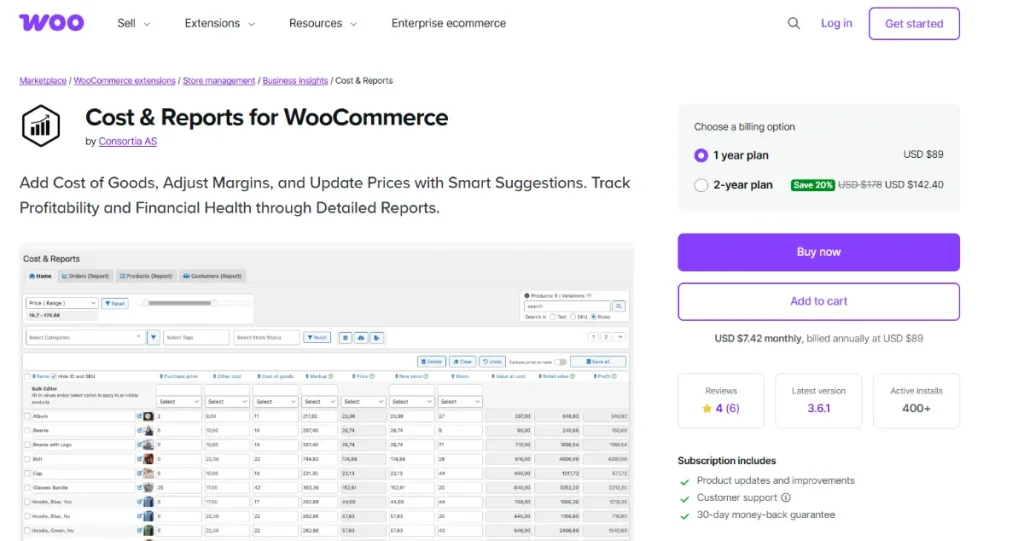
Task: Select the 1 year plan radio button
Action: click(701, 155)
